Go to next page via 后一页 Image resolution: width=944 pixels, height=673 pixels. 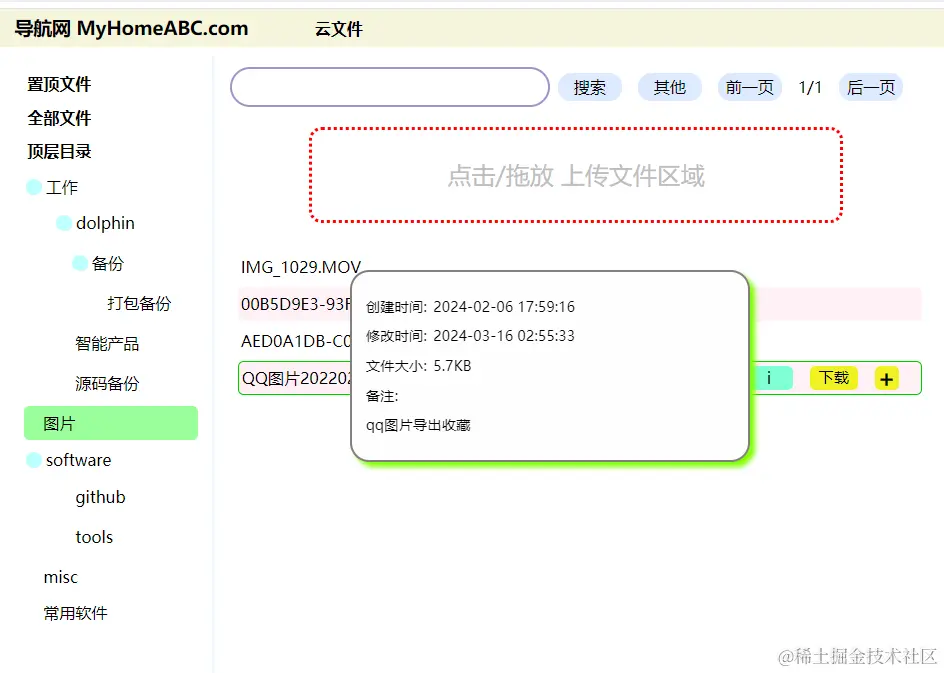tap(870, 87)
